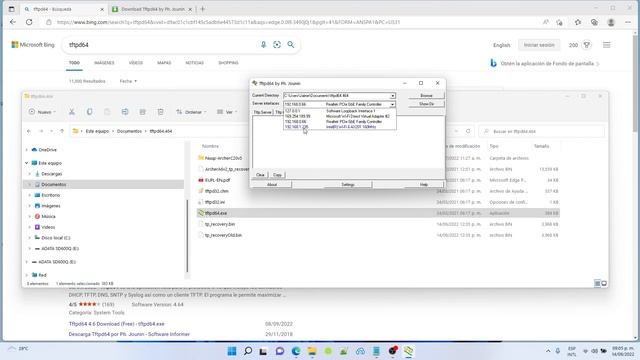Viewport: 640px width, 360px height.
Task: Select Descargas in the navigation pane
Action: [51, 174]
